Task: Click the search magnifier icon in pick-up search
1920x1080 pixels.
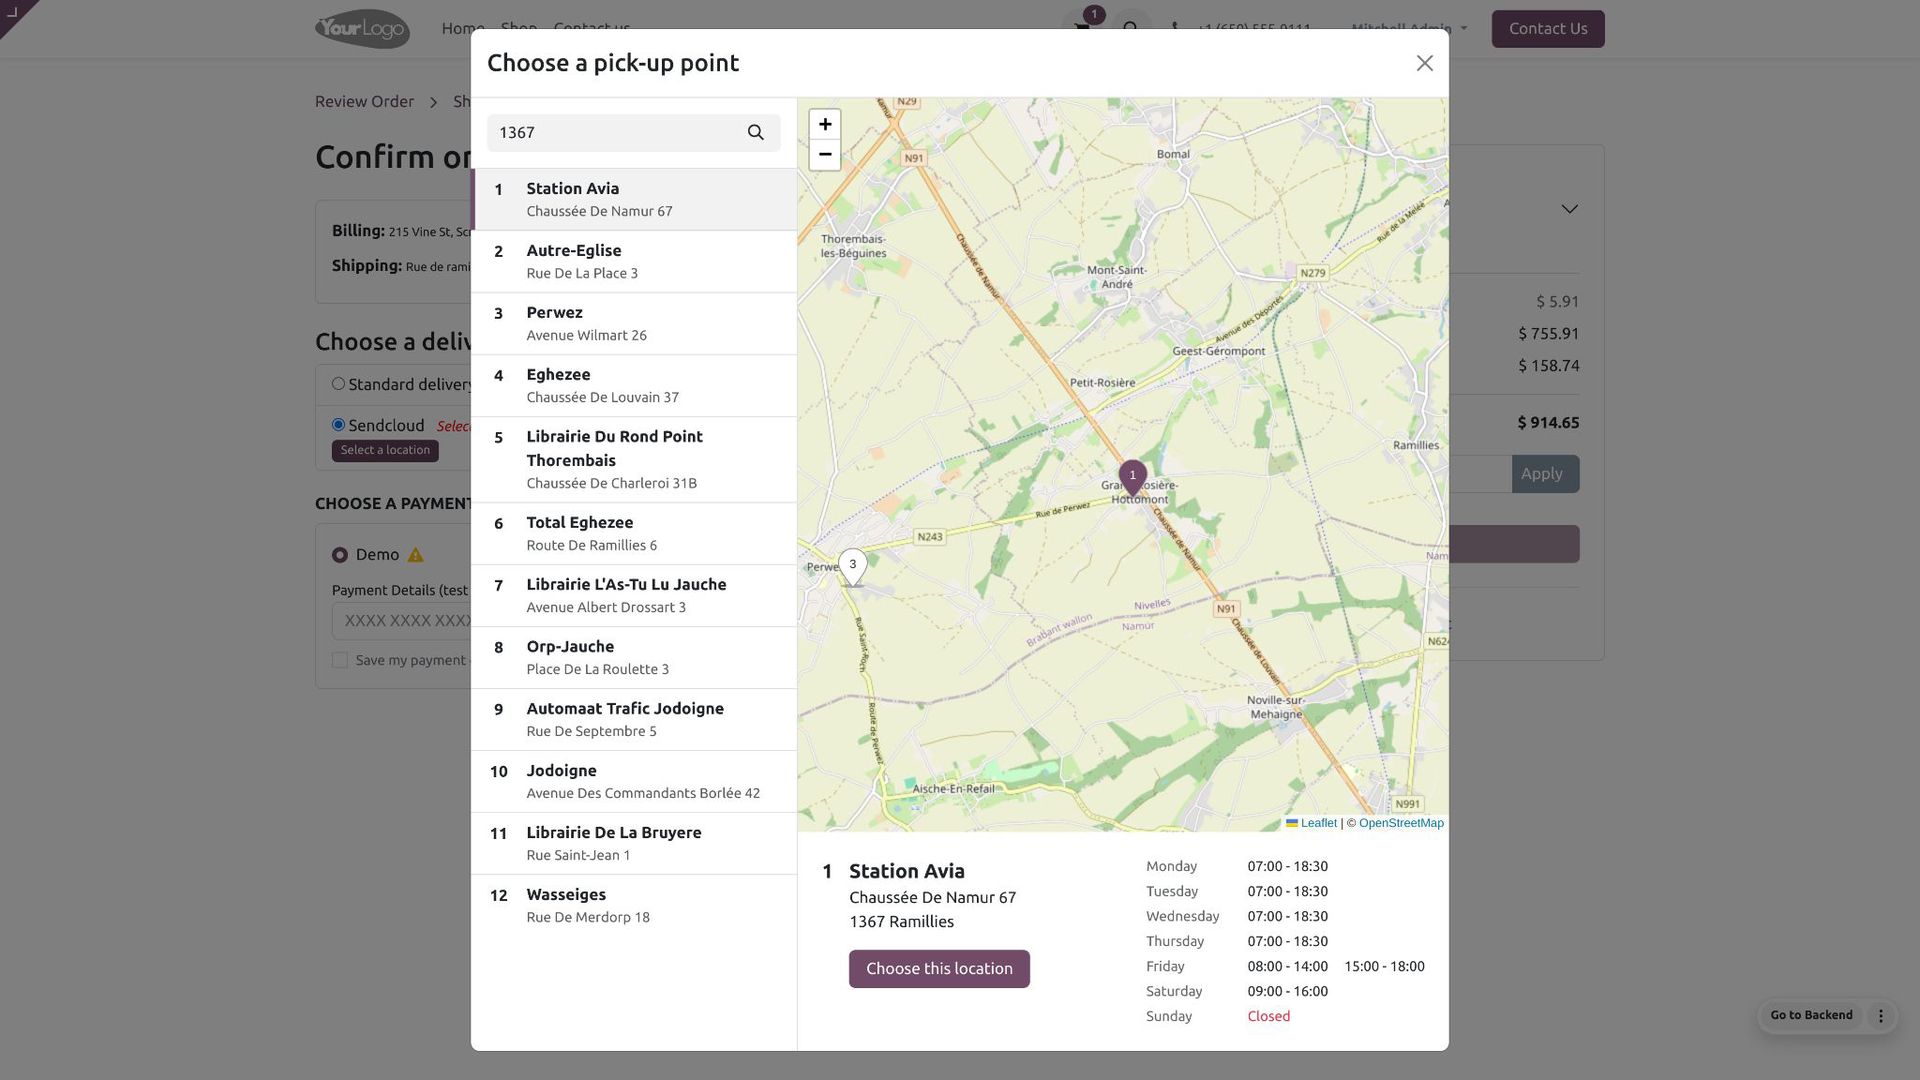Action: coord(755,132)
